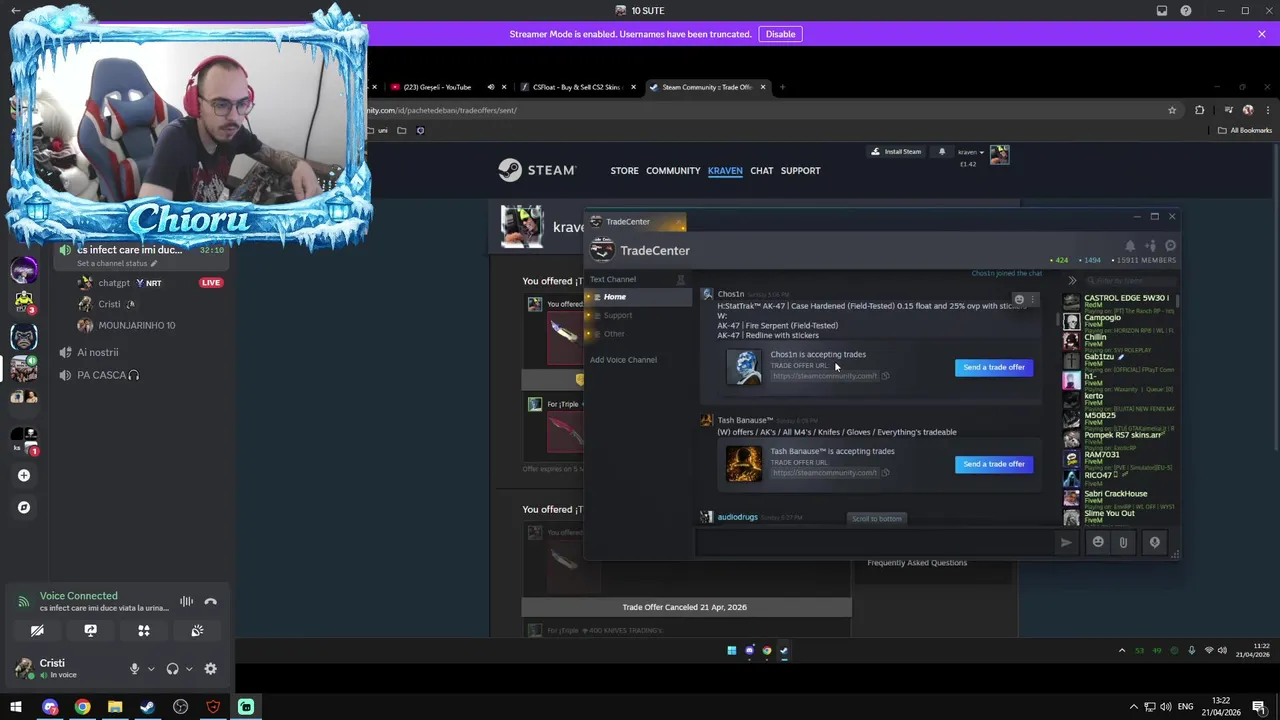Screen dimensions: 1280x720
Task: Select Home text channel in TradeCenter
Action: [x=638, y=297]
